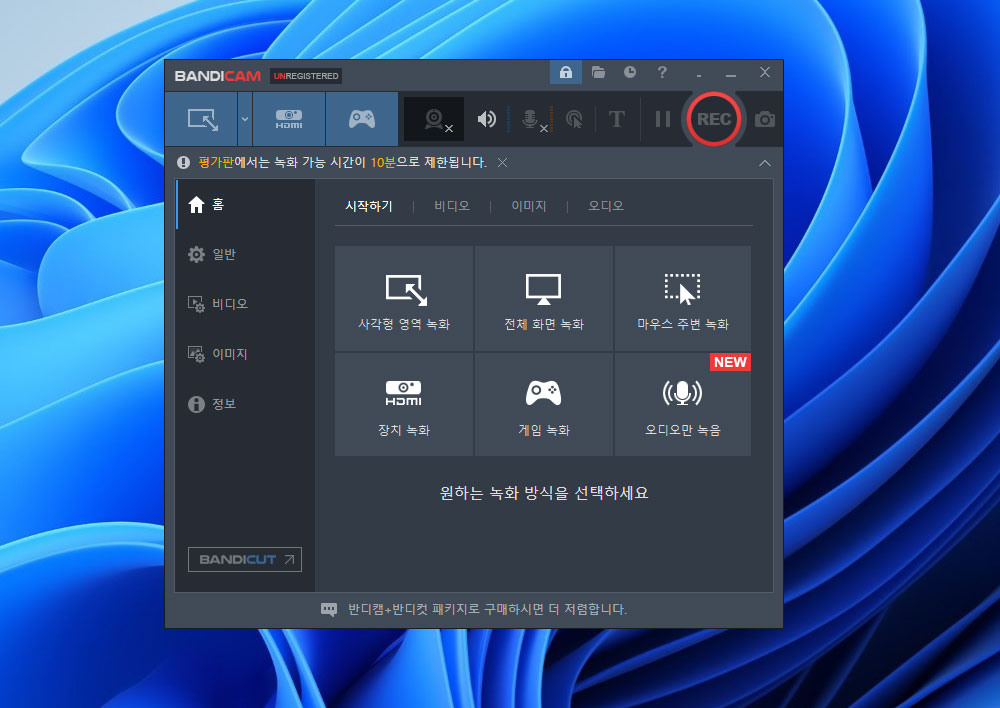The image size is (1000, 708).
Task: Switch to the 오디오 tab
Action: (606, 206)
